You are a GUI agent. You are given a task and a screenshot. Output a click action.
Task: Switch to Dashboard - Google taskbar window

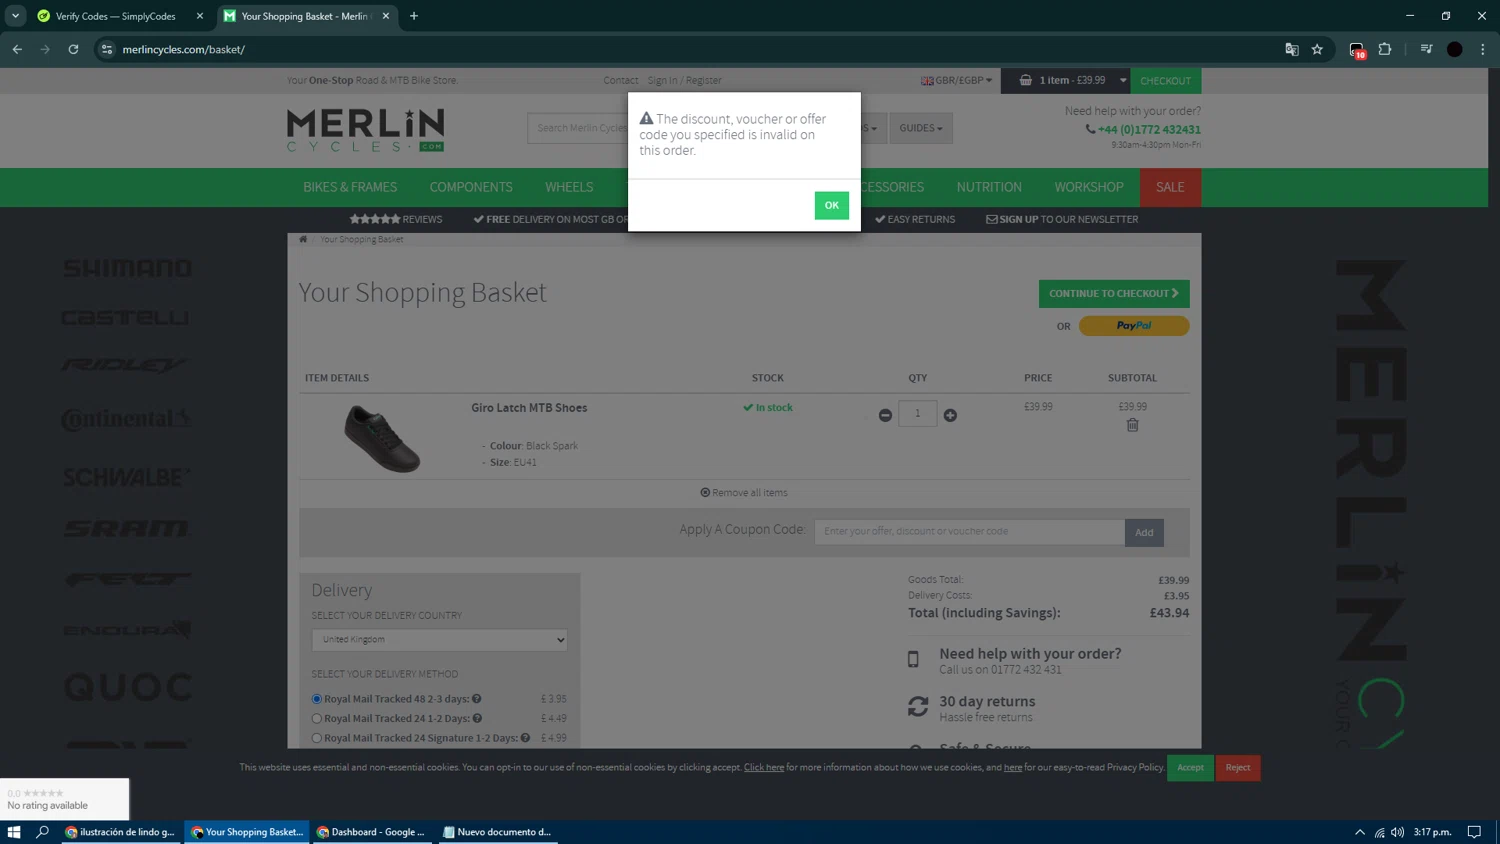tap(371, 832)
